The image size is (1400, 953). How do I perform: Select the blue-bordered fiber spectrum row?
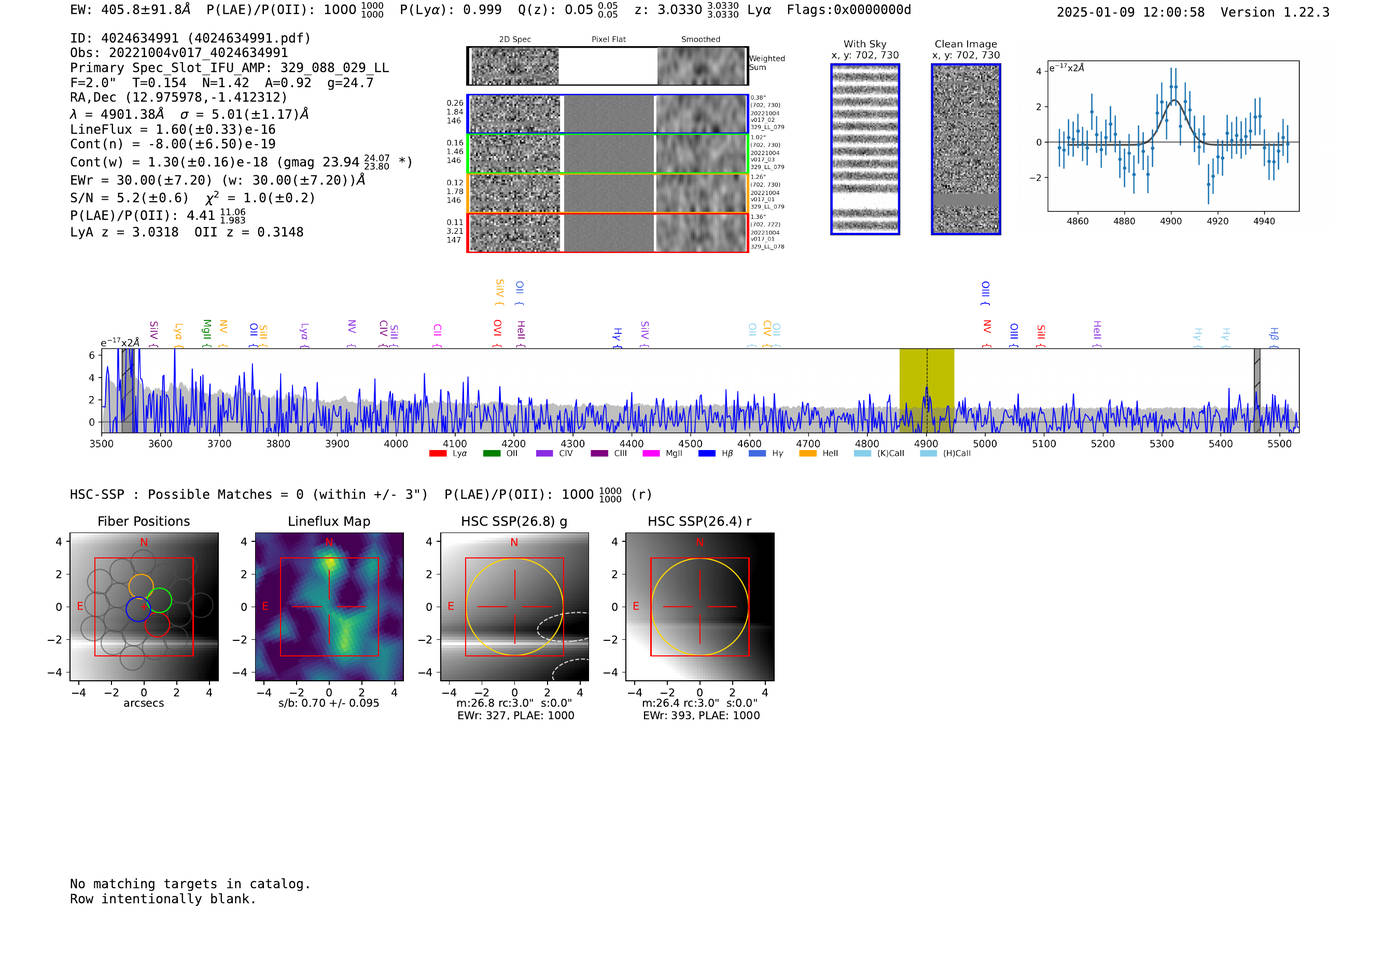tap(607, 114)
